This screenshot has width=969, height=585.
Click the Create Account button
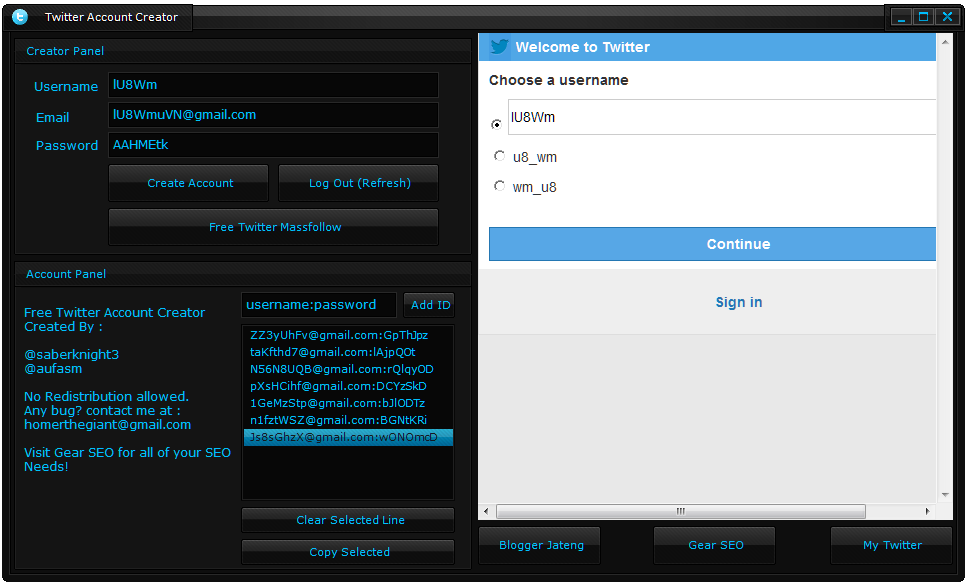189,183
